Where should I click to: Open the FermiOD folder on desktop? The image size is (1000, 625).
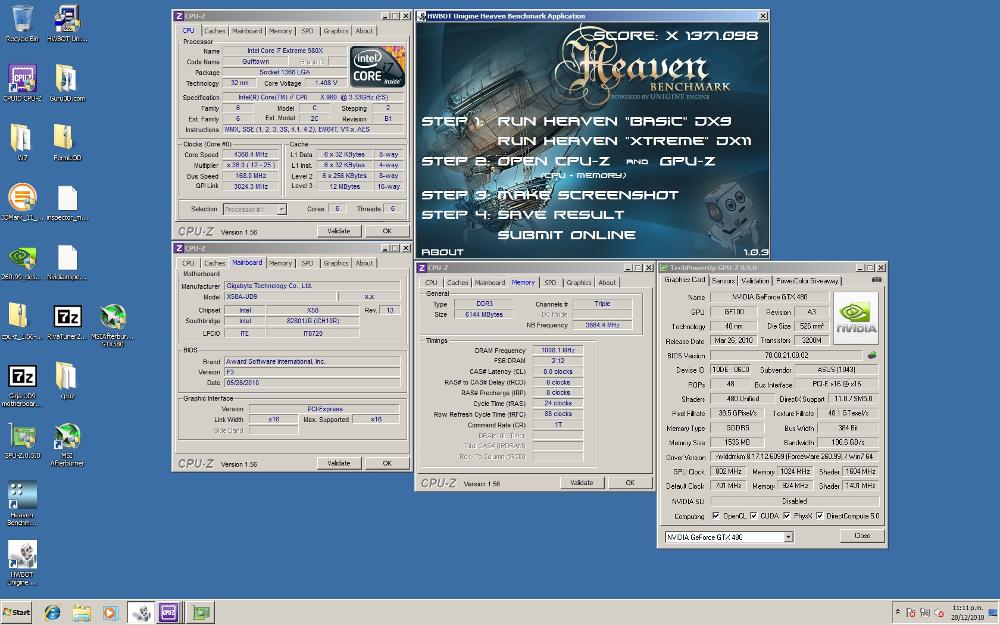66,142
